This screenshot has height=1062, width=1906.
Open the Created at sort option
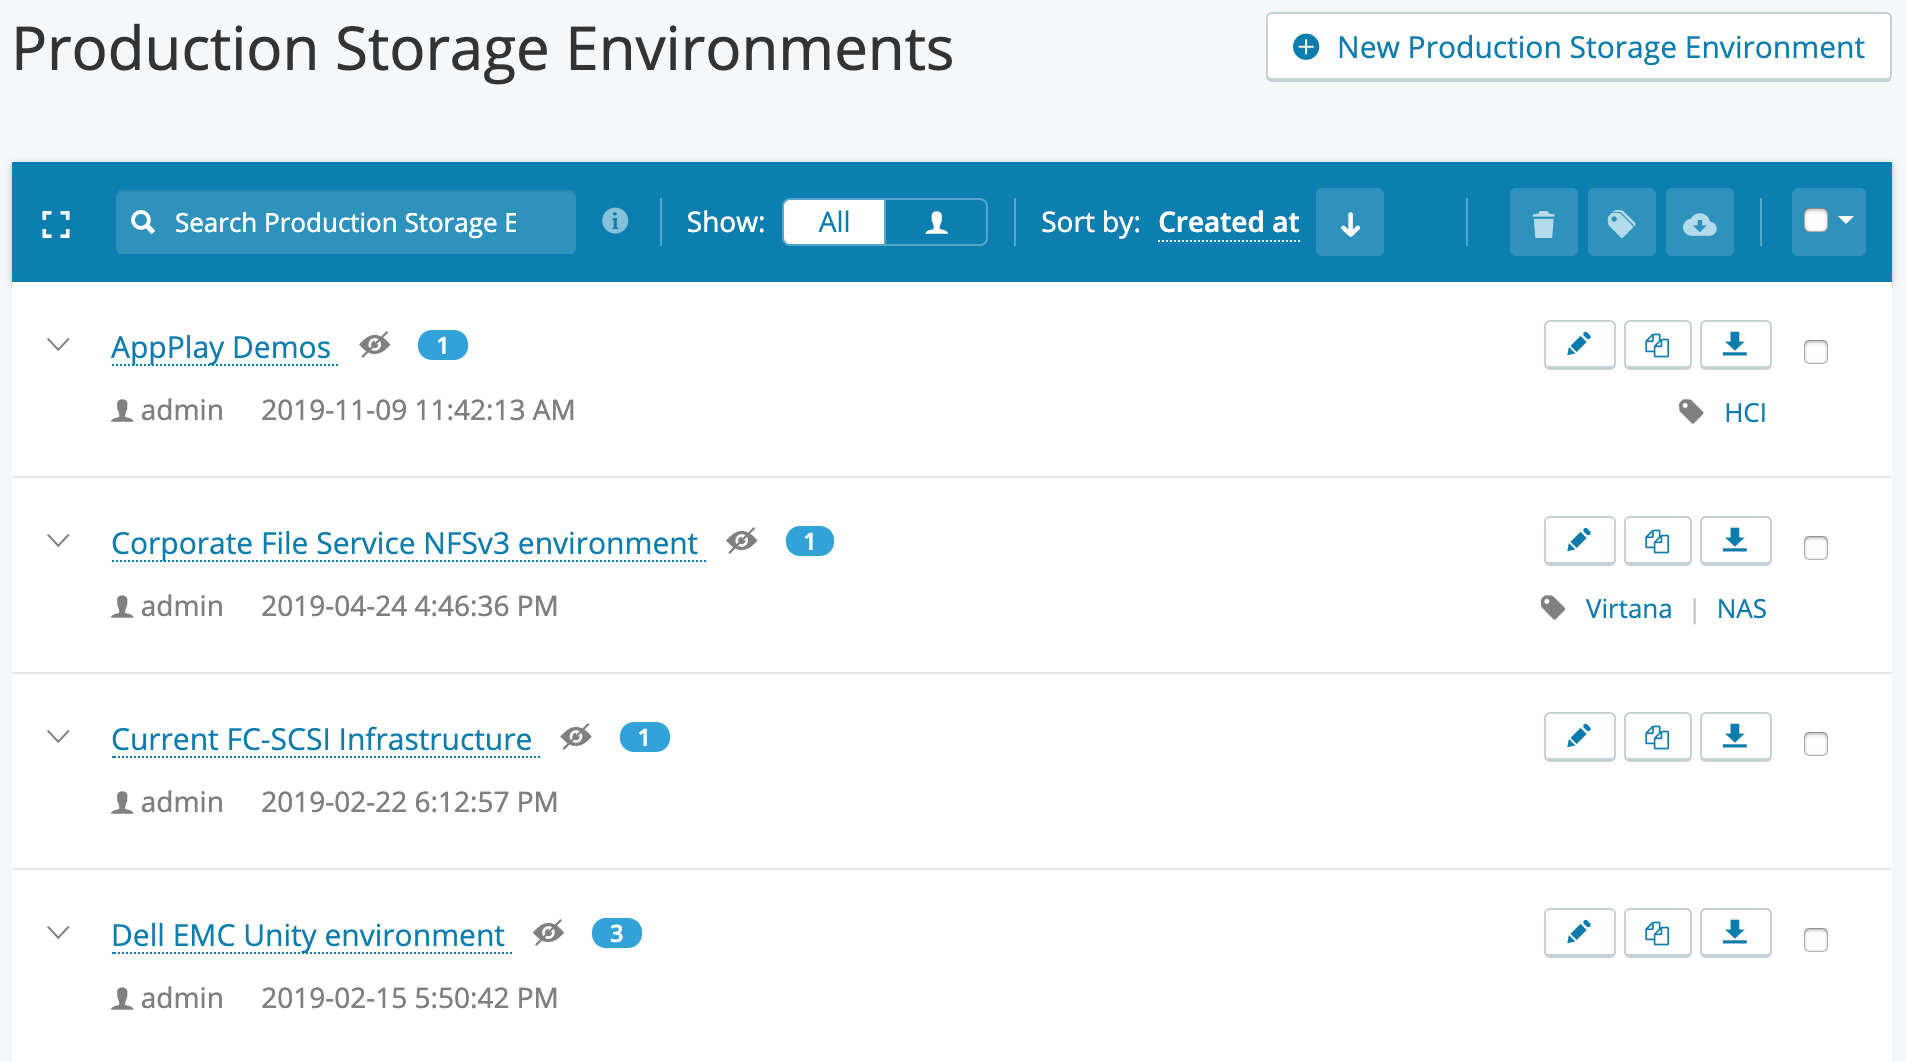point(1229,222)
